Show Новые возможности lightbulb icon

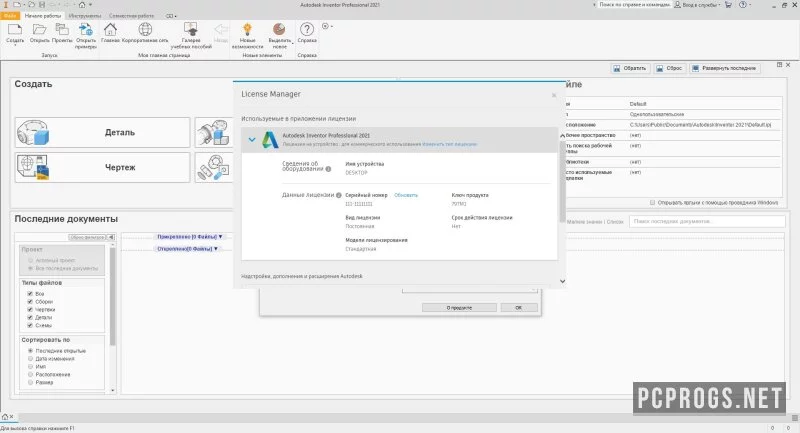[x=247, y=30]
